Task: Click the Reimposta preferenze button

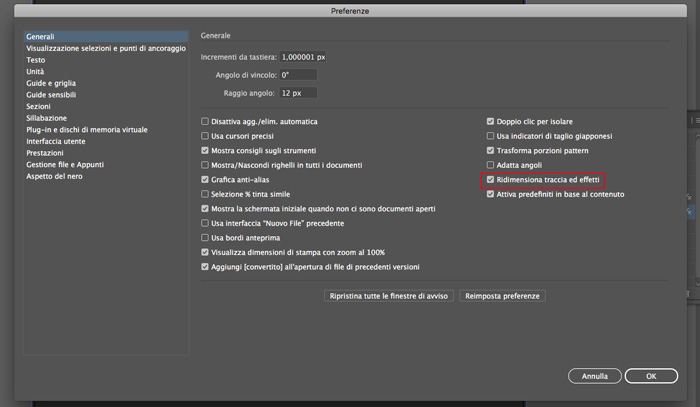Action: coord(502,296)
